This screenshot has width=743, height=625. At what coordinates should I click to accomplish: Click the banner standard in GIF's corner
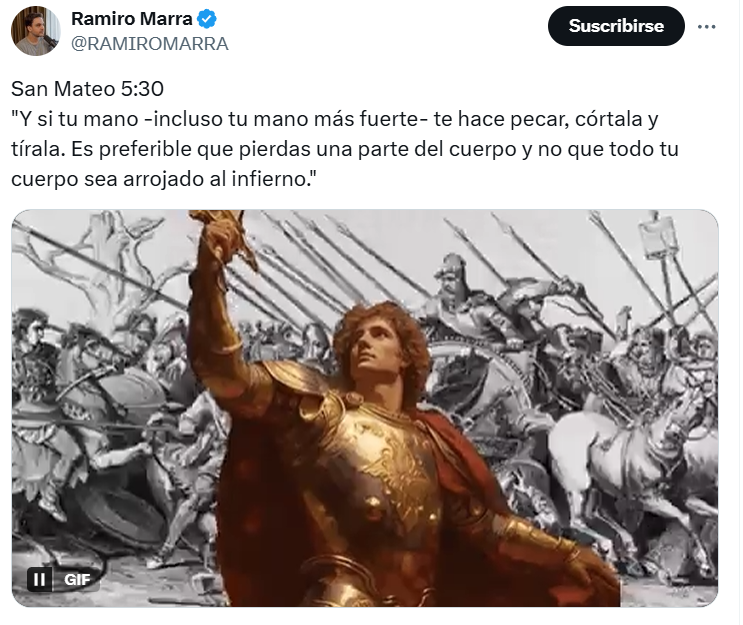coord(658,237)
